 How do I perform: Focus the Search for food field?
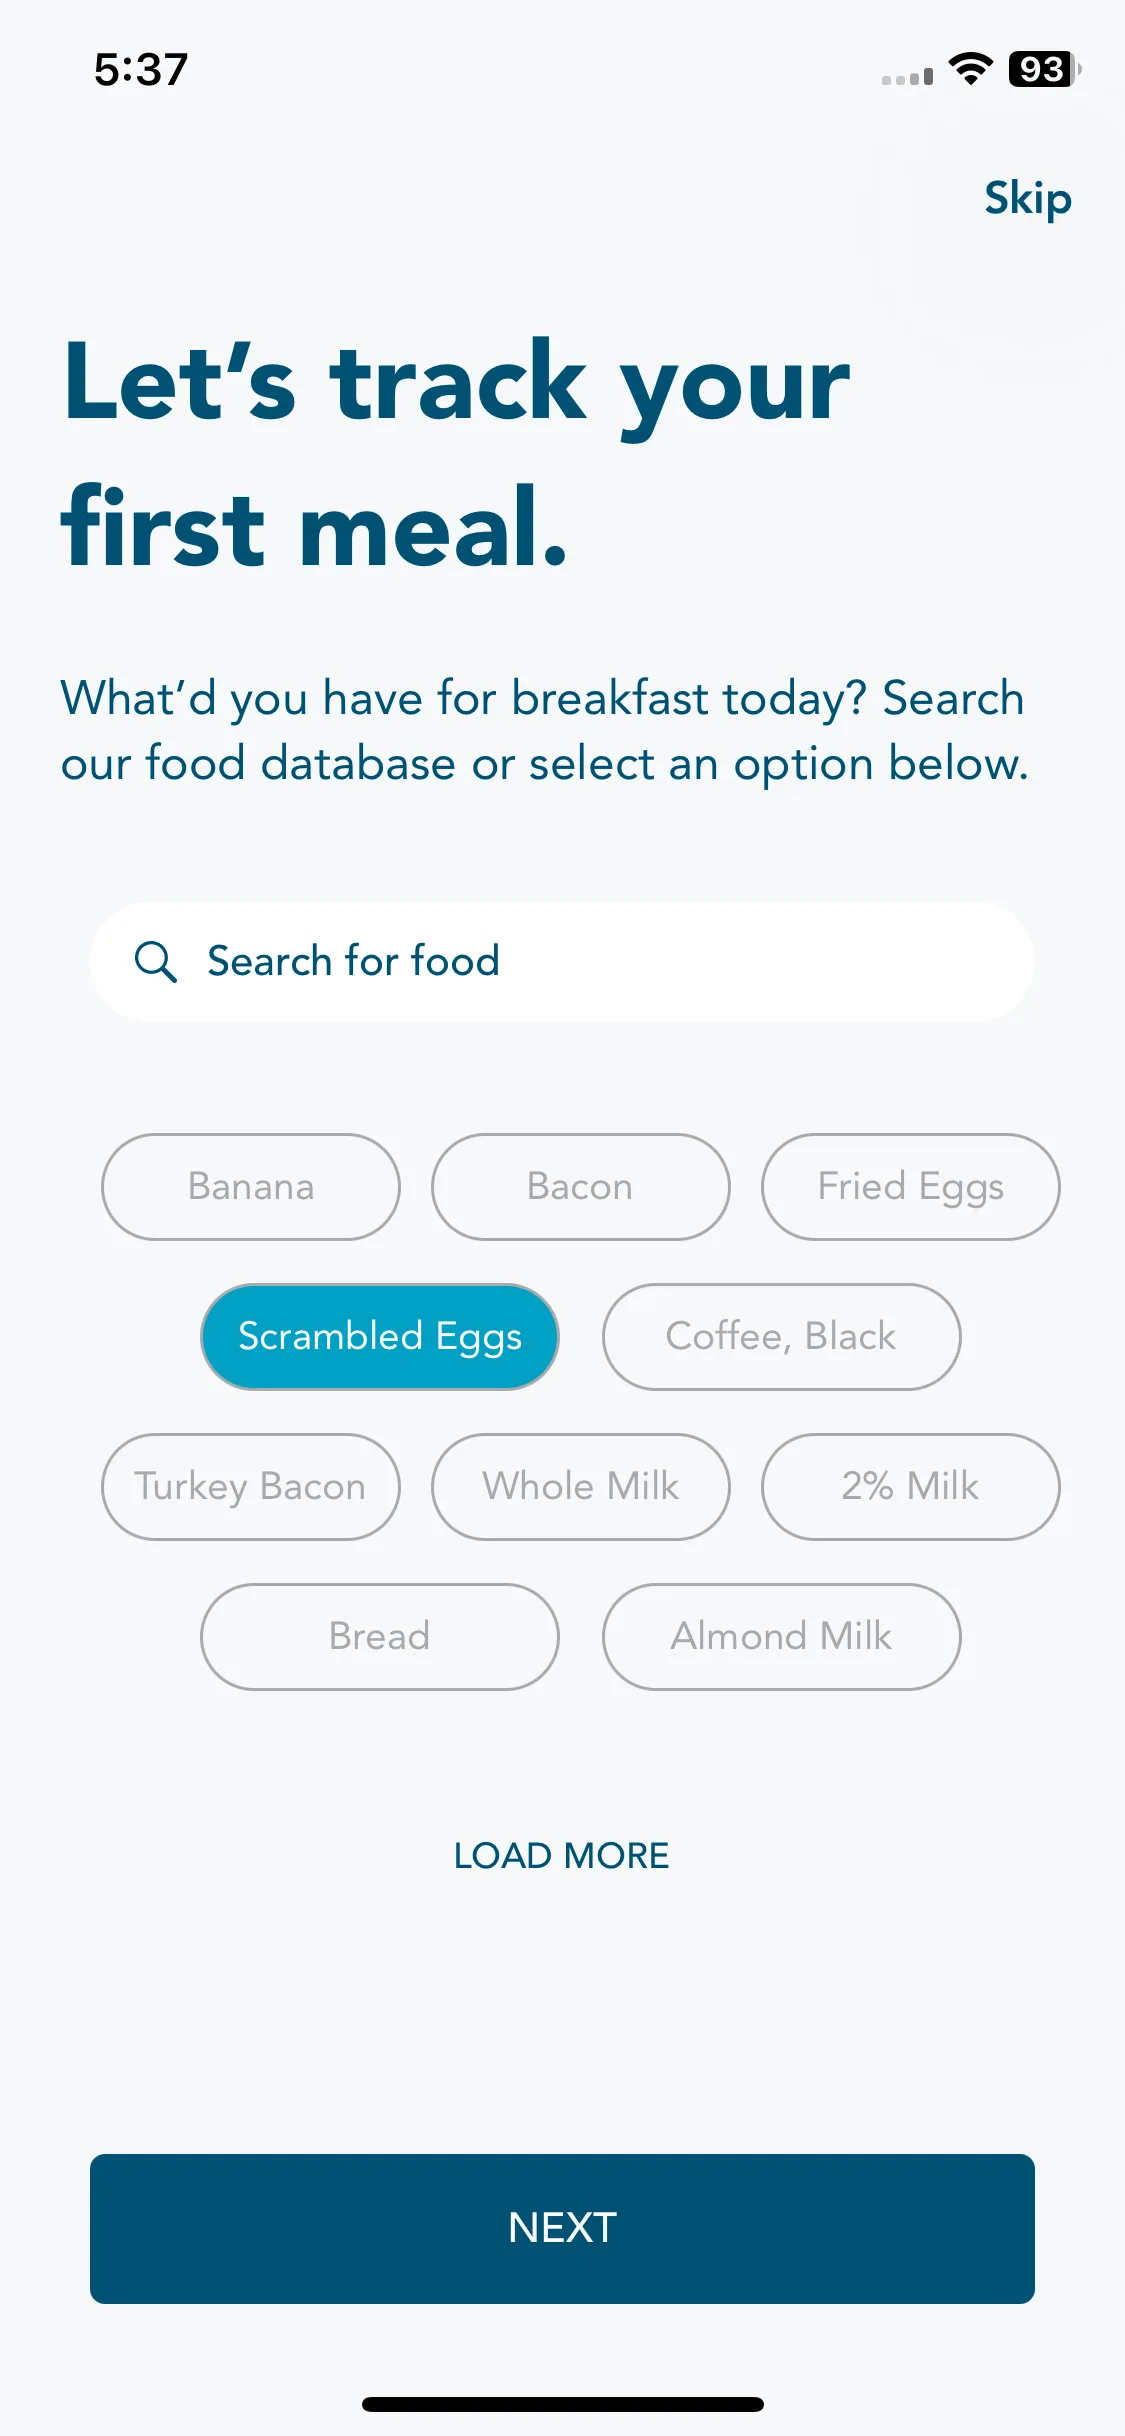coord(562,962)
